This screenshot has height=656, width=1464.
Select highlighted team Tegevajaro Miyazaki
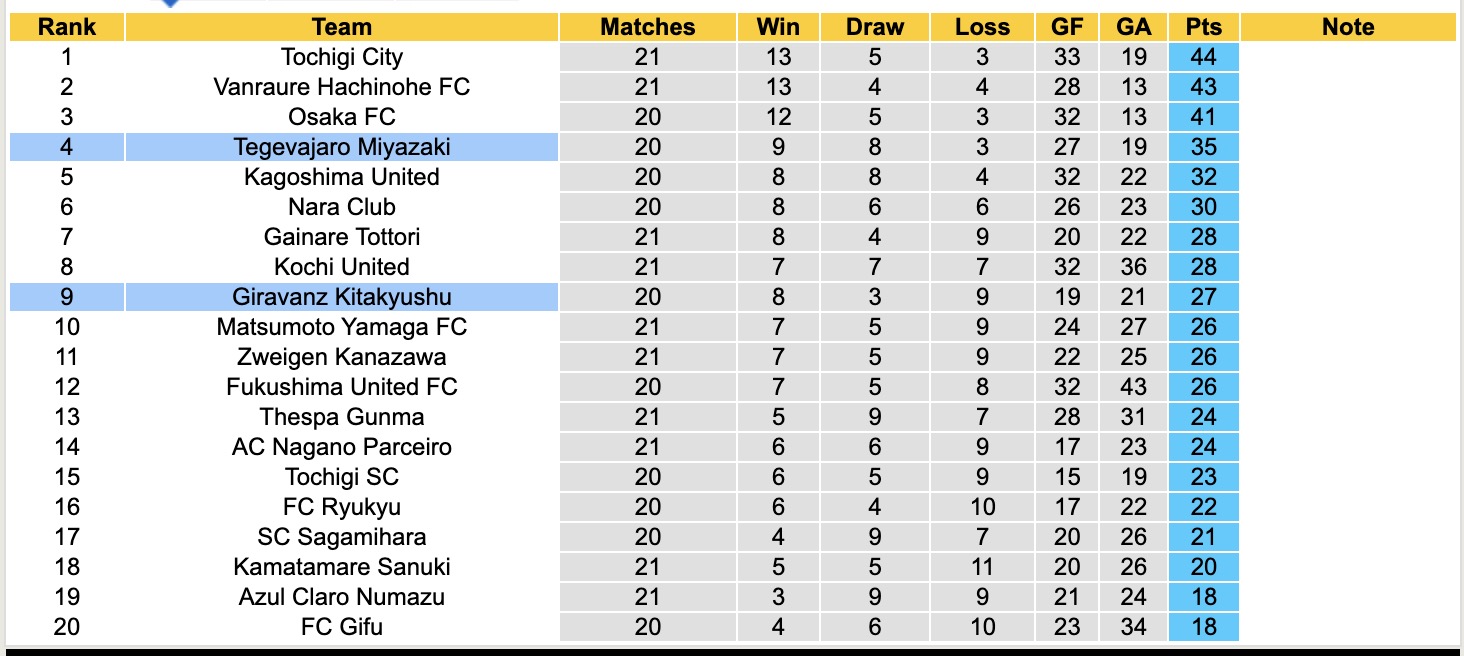point(341,147)
